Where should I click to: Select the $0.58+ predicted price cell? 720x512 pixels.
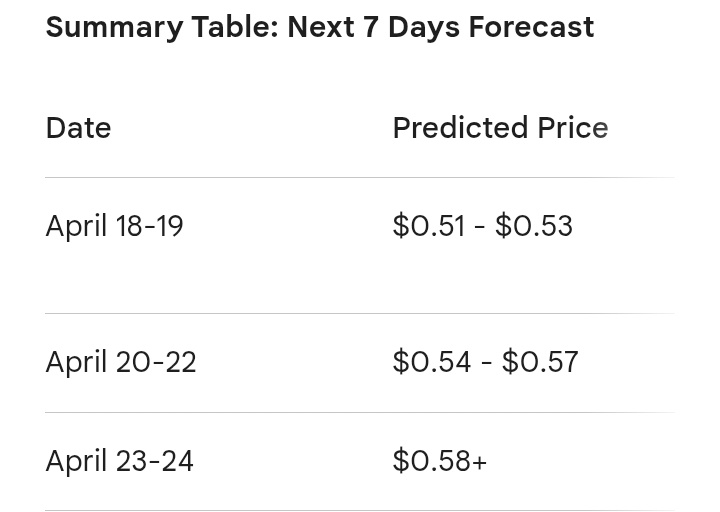439,461
